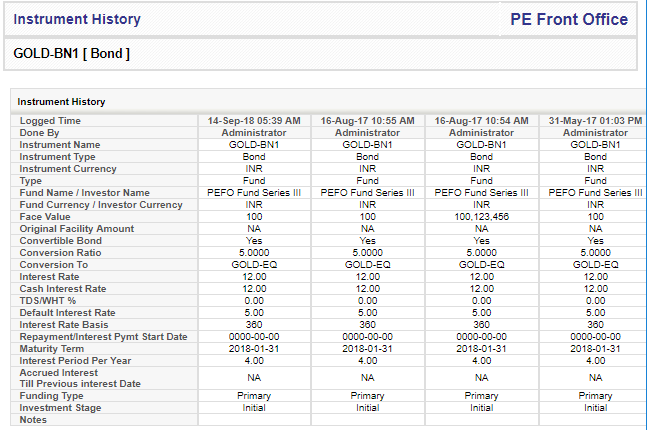Select the Funding Type row label

pos(51,396)
